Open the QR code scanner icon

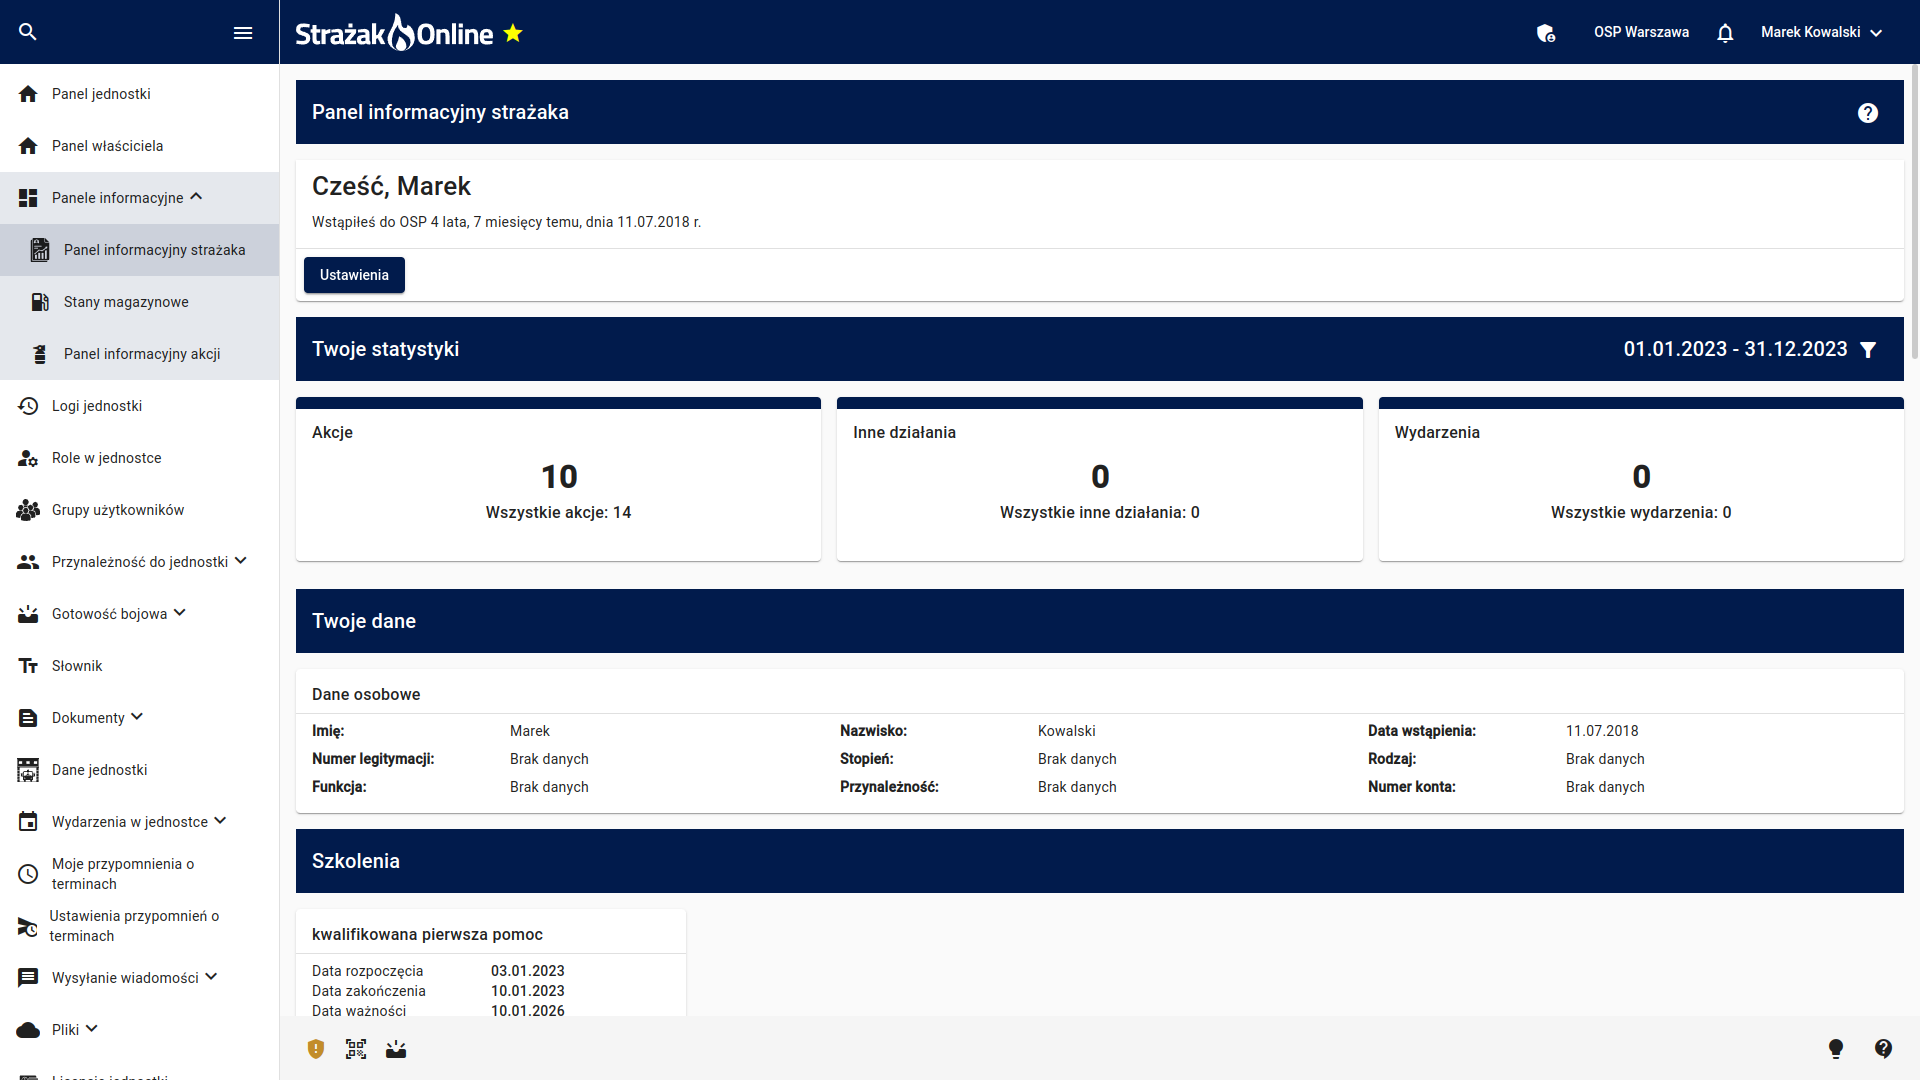356,1049
